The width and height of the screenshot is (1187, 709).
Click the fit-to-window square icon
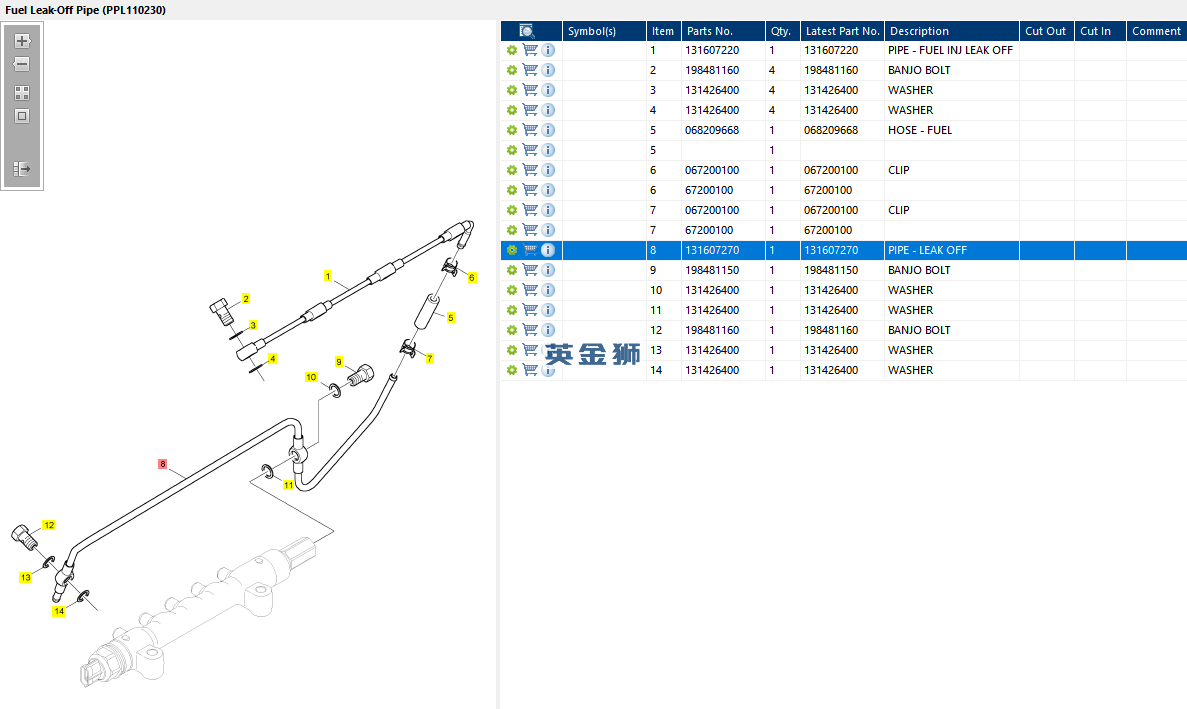[x=22, y=117]
